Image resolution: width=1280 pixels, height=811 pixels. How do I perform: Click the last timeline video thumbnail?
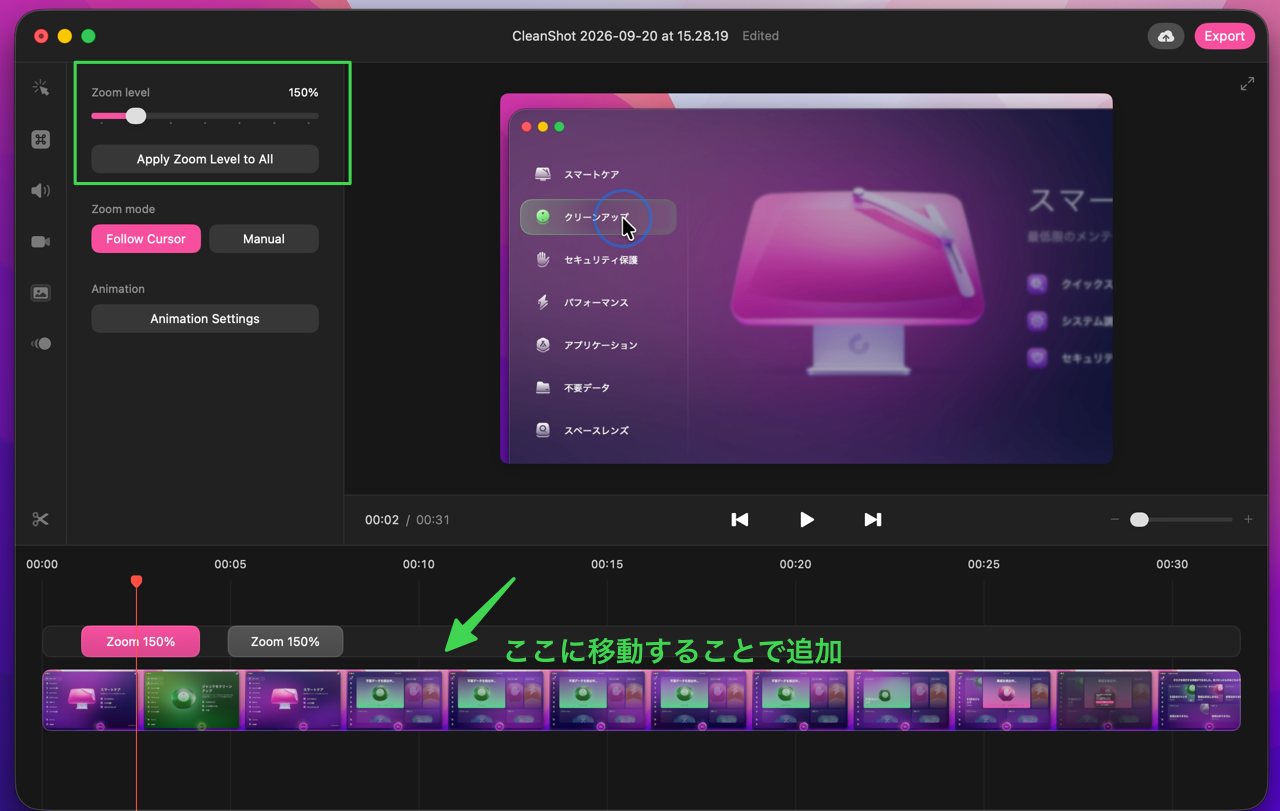(1198, 700)
